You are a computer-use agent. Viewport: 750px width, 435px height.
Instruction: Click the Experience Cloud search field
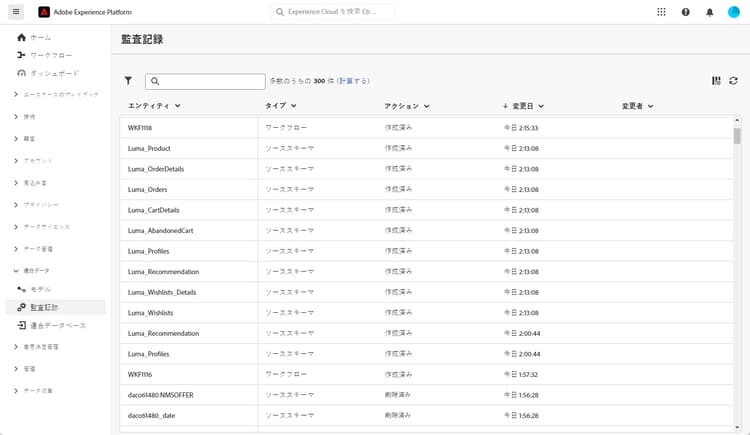[x=333, y=12]
